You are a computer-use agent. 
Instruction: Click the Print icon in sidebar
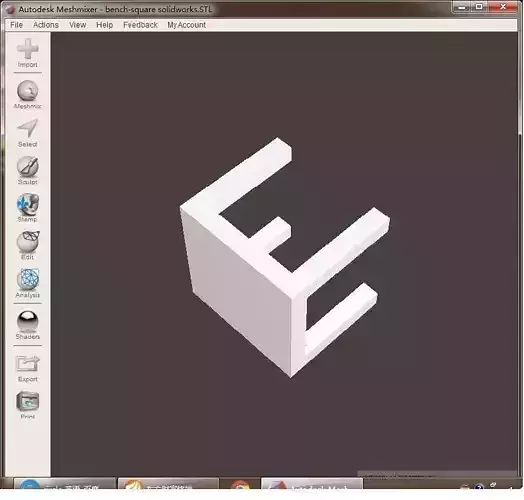28,401
